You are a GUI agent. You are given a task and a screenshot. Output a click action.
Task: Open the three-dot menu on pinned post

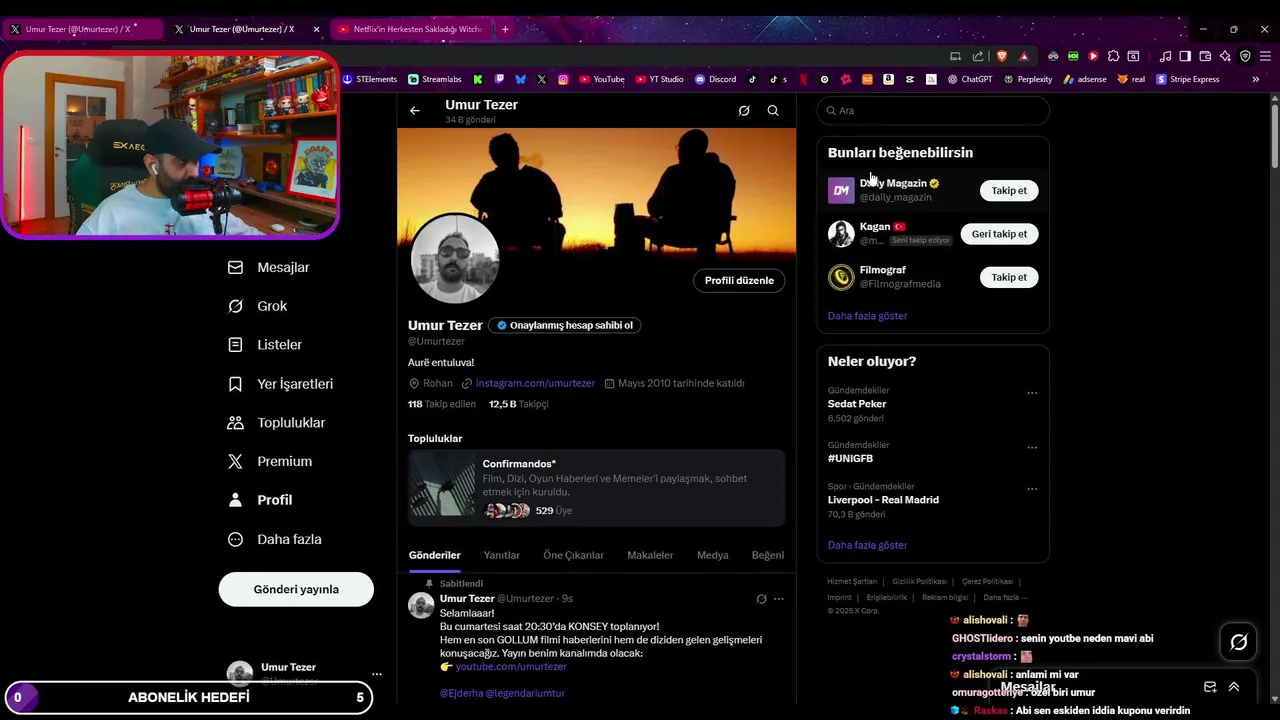779,599
